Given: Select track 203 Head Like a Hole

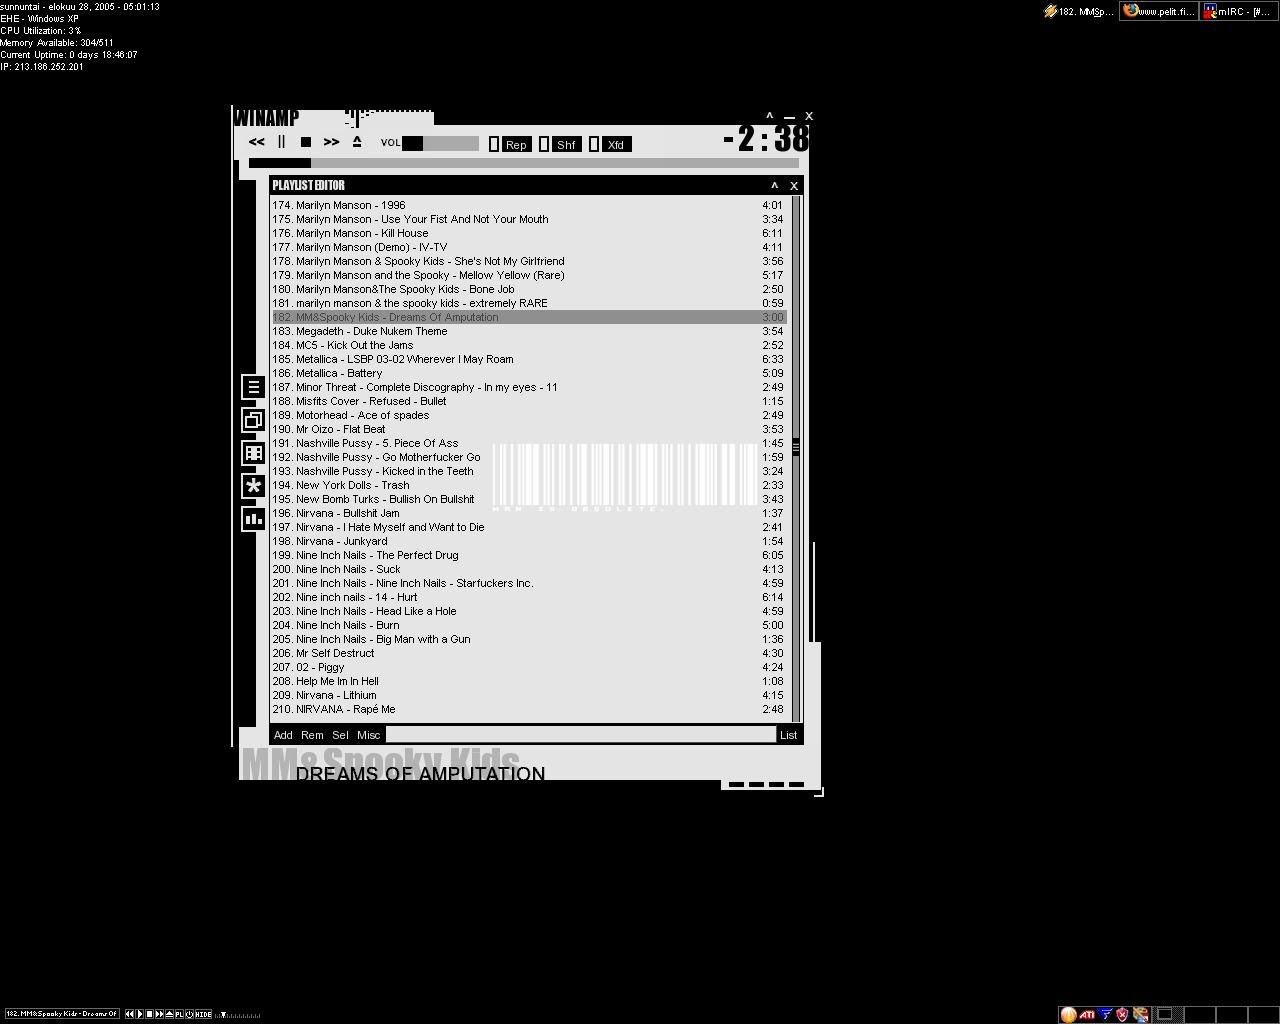Looking at the screenshot, I should tap(529, 611).
